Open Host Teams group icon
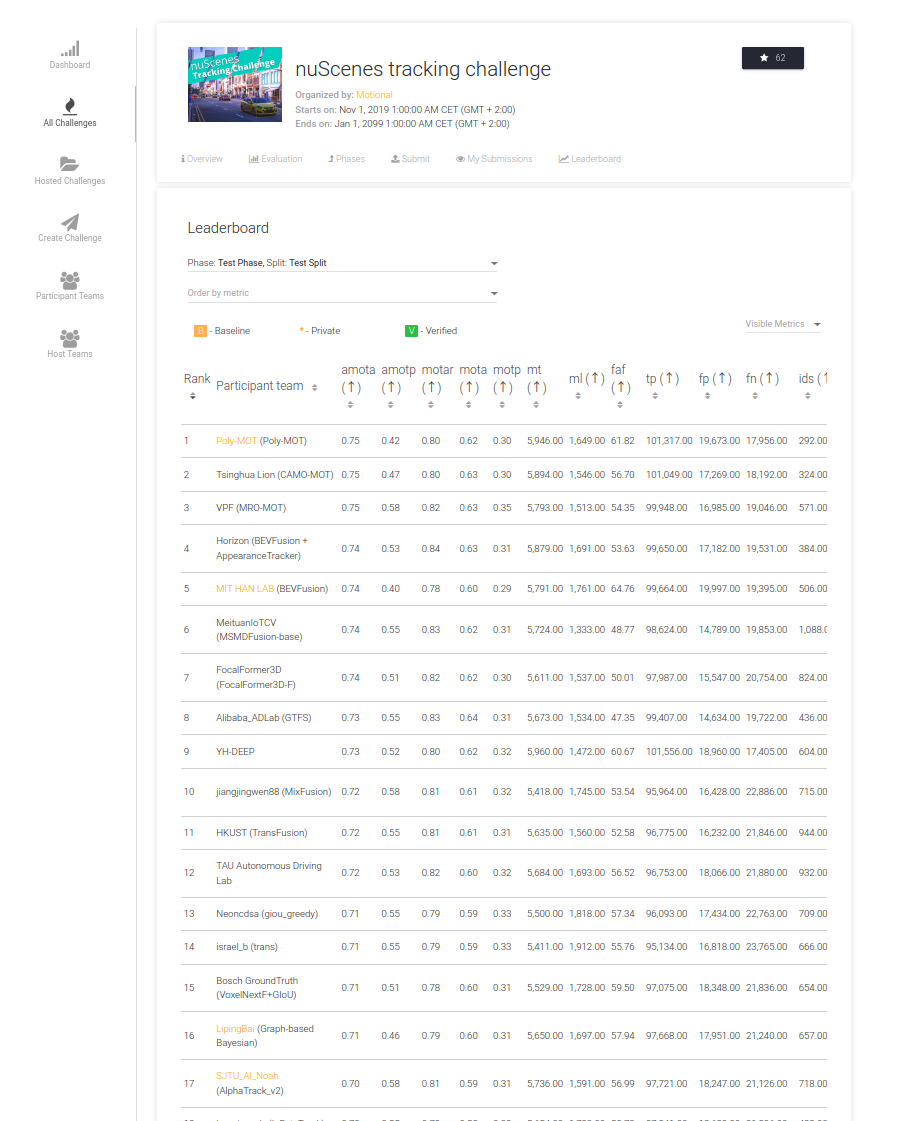 pyautogui.click(x=70, y=338)
